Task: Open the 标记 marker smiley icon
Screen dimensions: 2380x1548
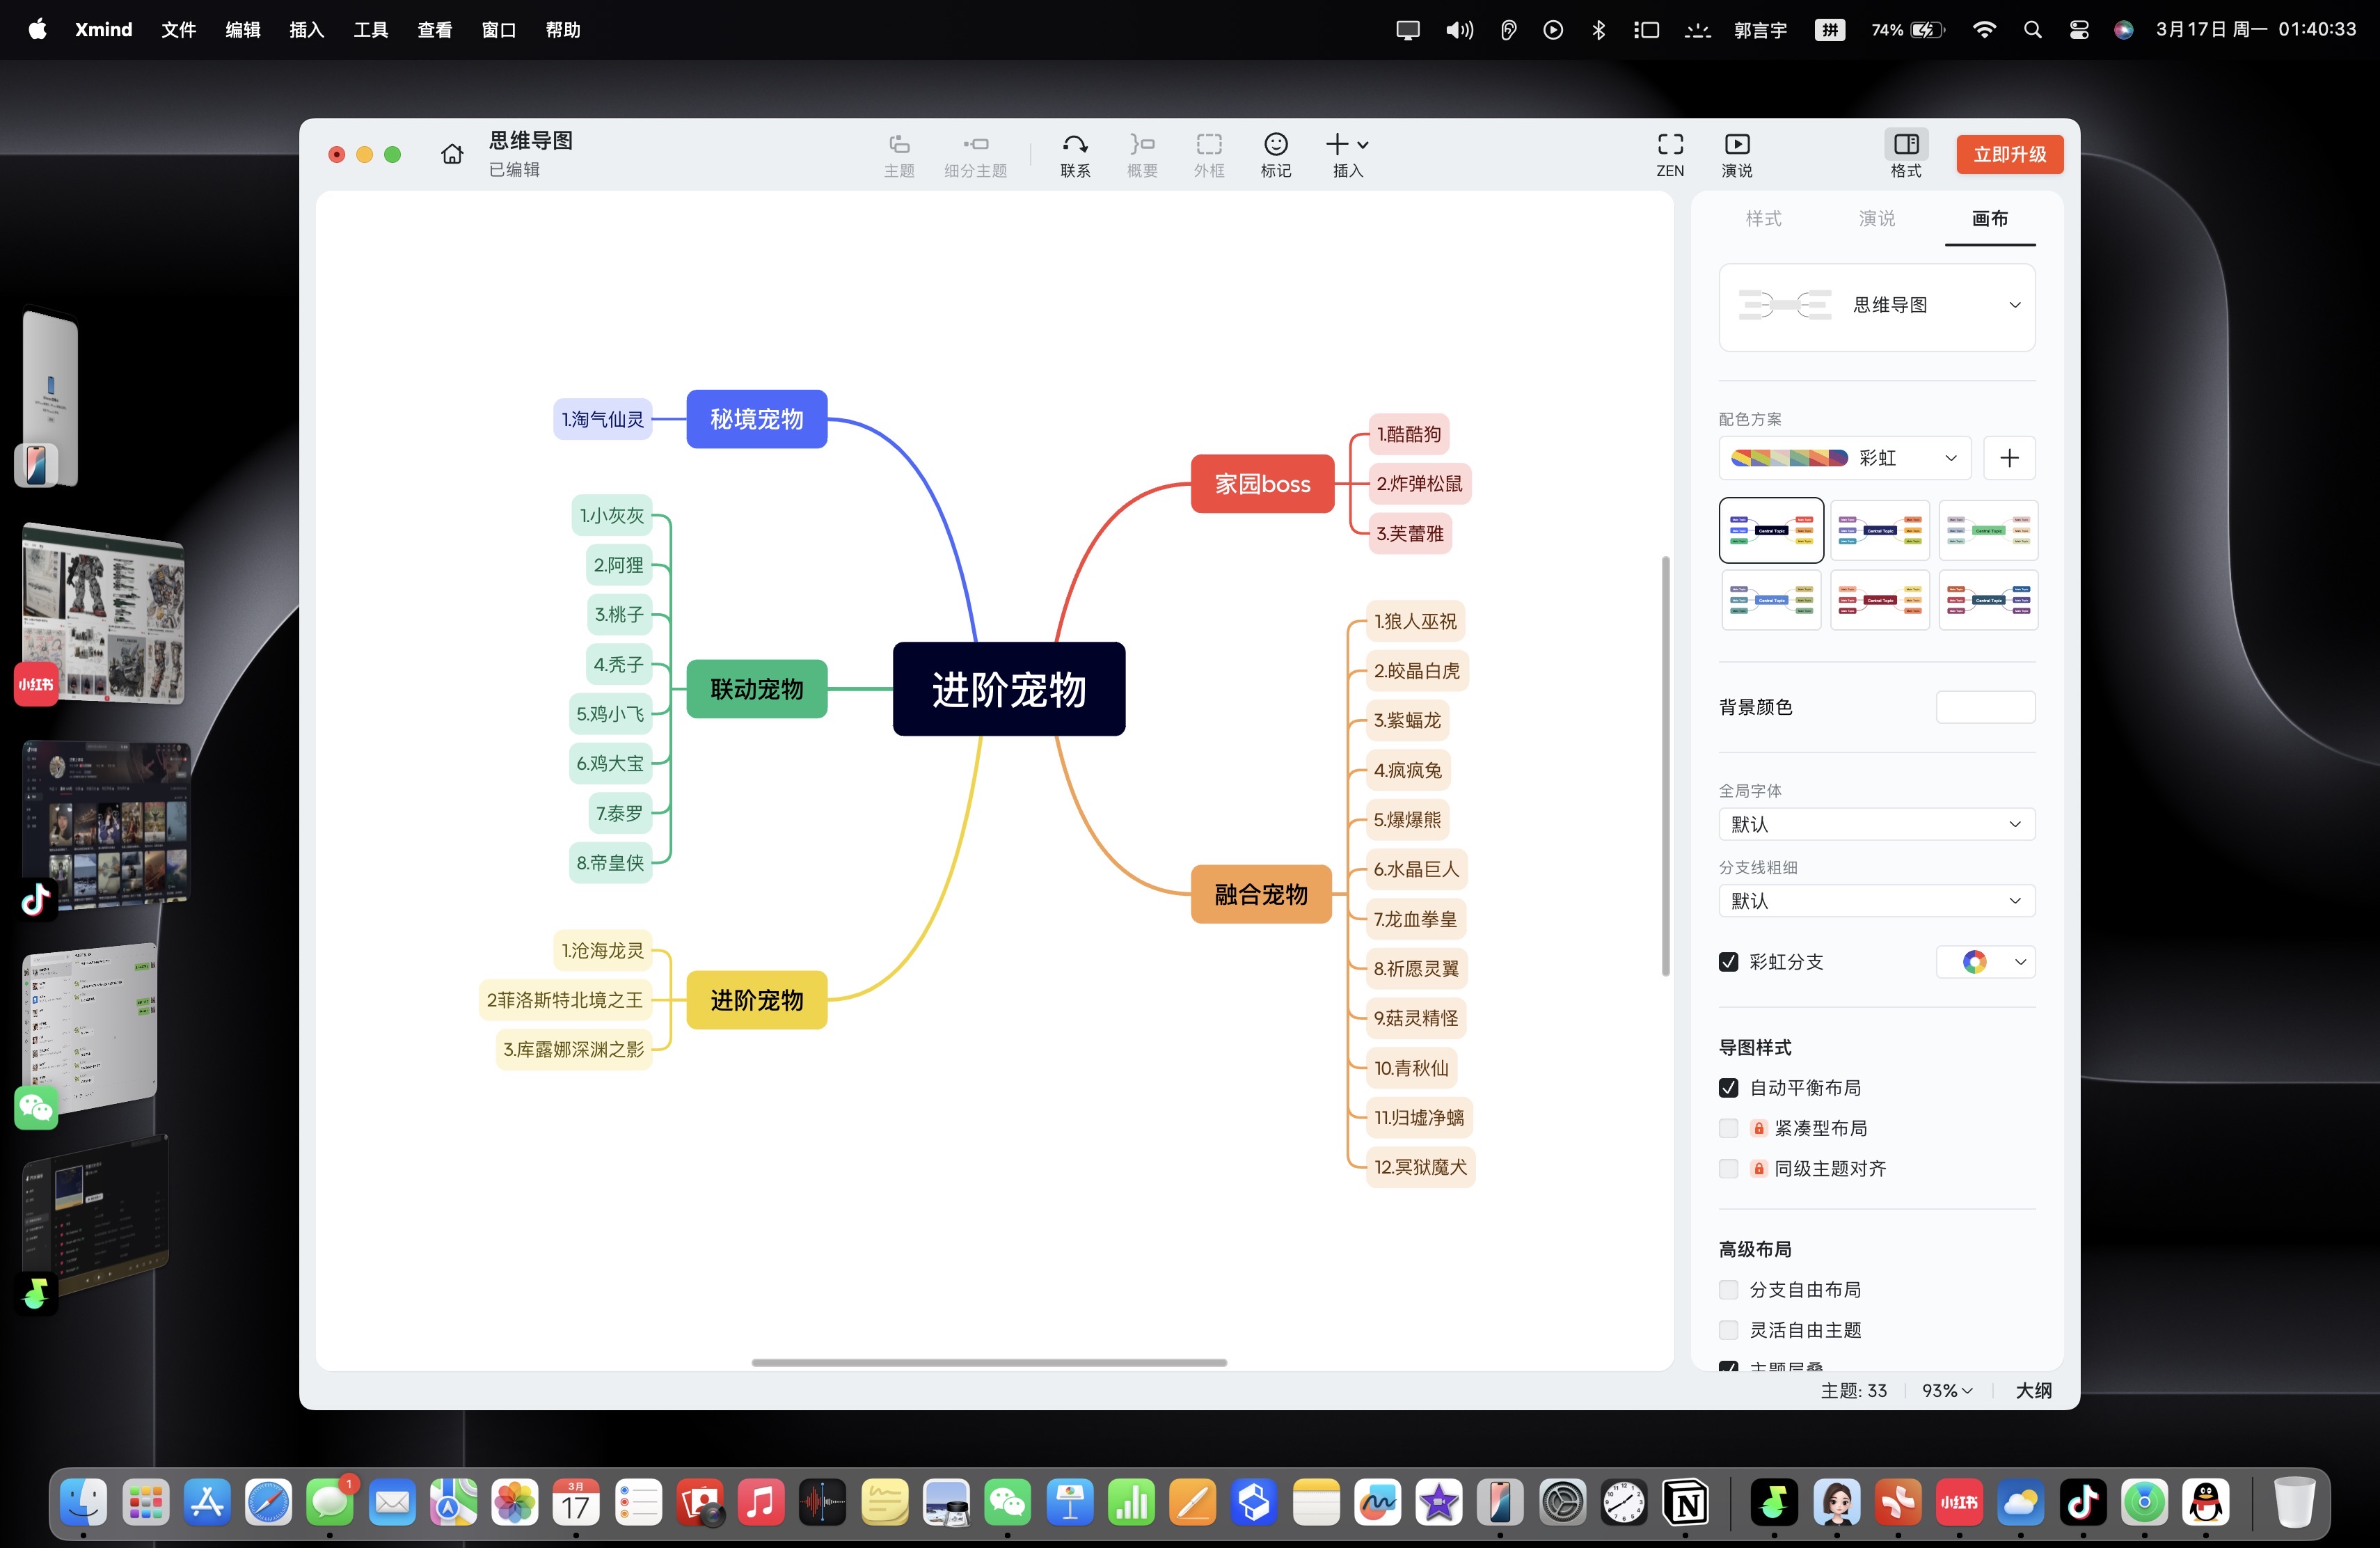Action: 1276,155
